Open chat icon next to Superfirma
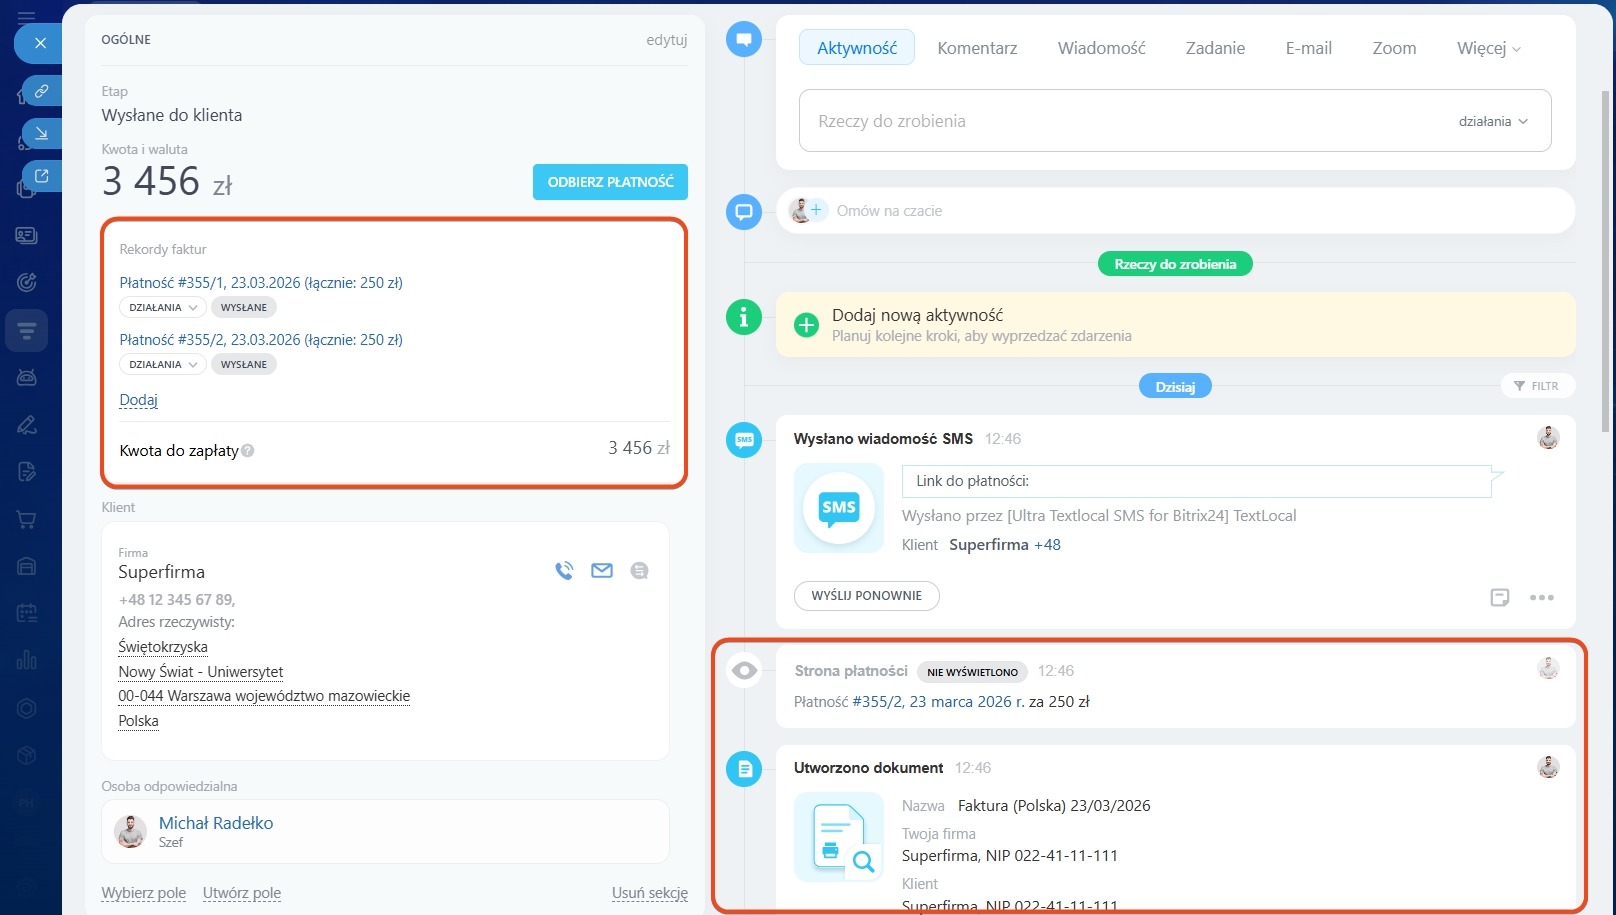1616x915 pixels. (640, 571)
